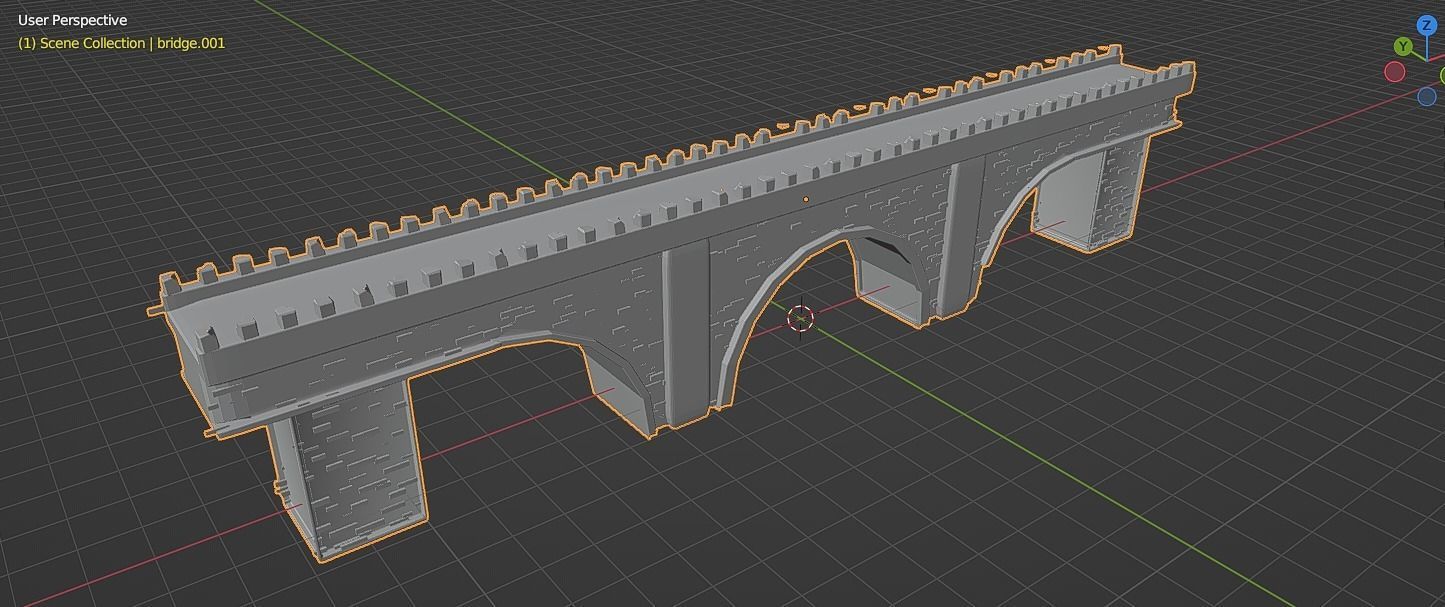Click the 'User Perspective' view label
Screen dimensions: 1445x607
pyautogui.click(x=72, y=20)
